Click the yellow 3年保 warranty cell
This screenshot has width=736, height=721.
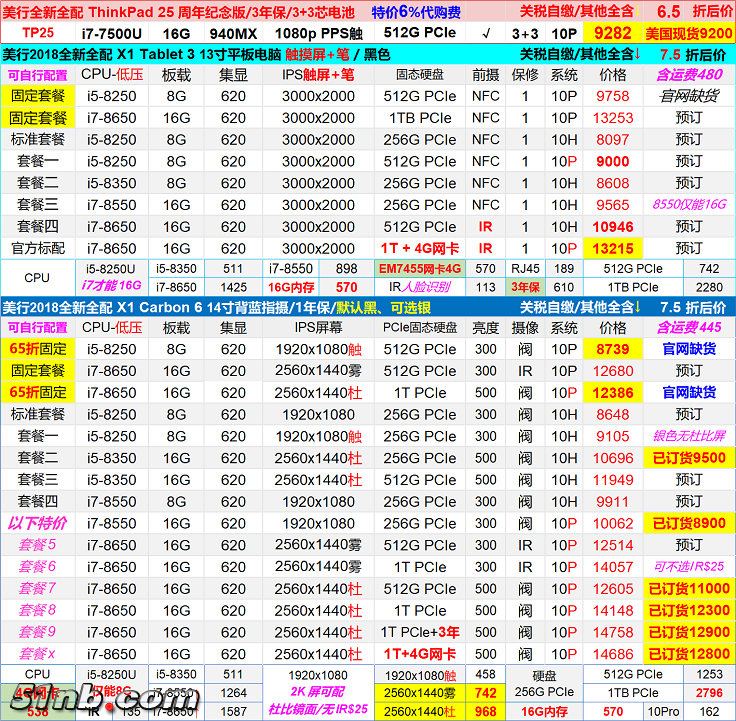point(526,287)
